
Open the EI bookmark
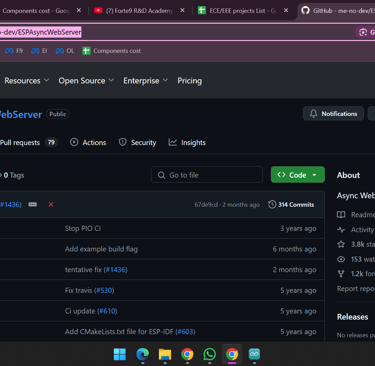pos(39,51)
